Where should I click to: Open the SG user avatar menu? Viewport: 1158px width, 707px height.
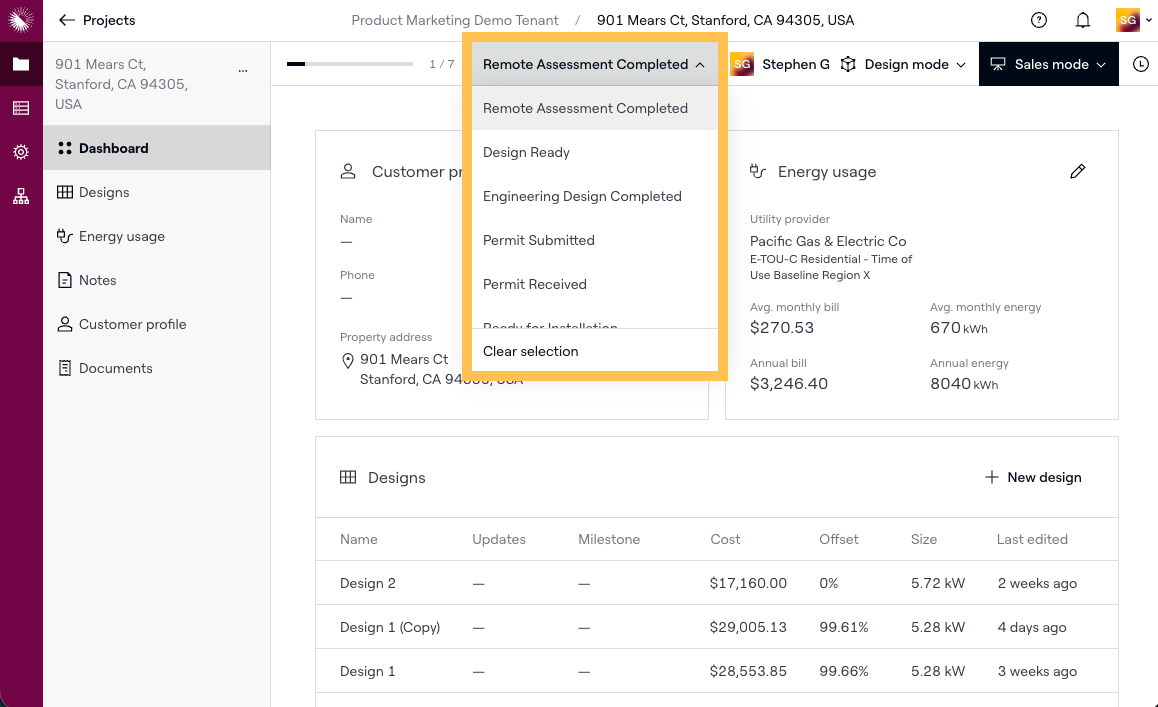pos(1133,20)
